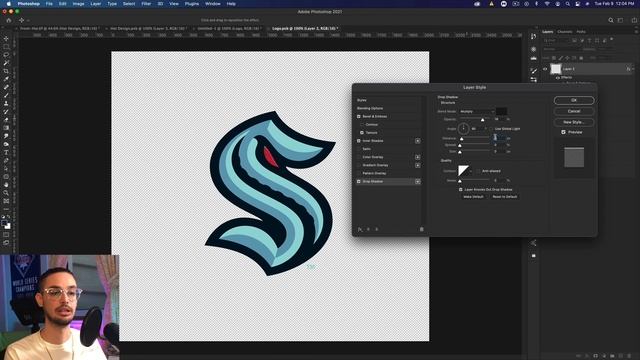Screen dimensions: 640x360
Task: Select the Brush tool
Action: tap(6, 95)
